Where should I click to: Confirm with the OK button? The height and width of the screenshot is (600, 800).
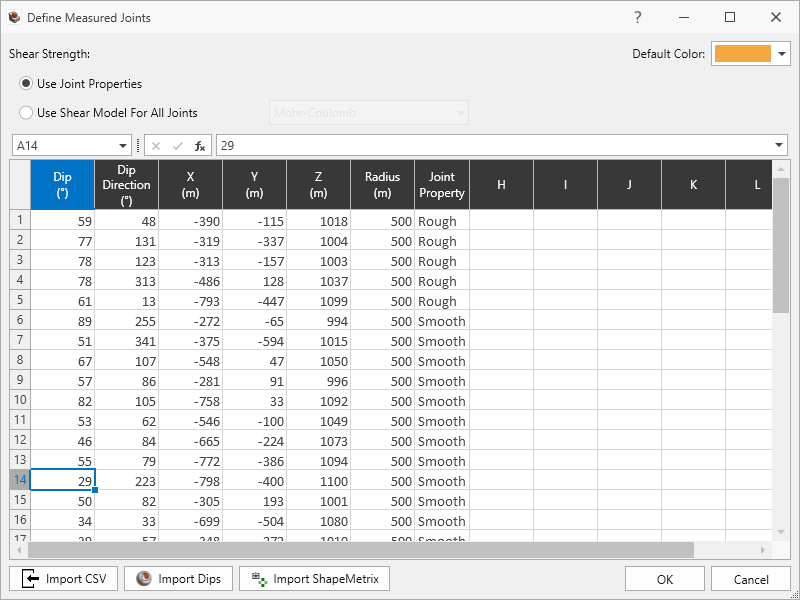(665, 579)
